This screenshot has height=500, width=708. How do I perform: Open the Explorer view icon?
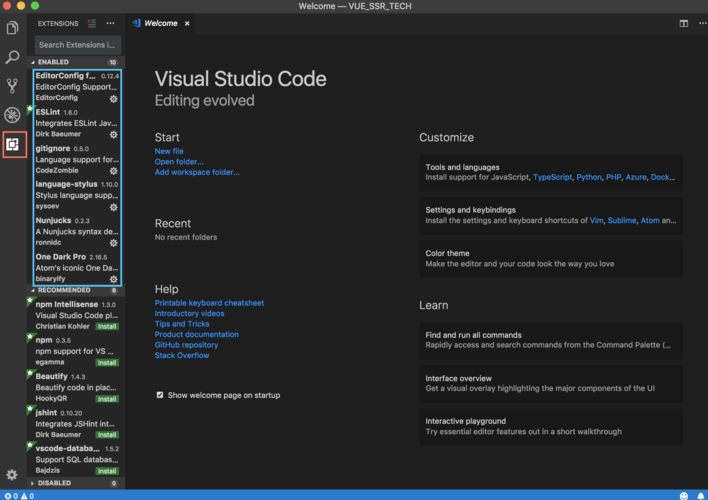click(x=12, y=28)
